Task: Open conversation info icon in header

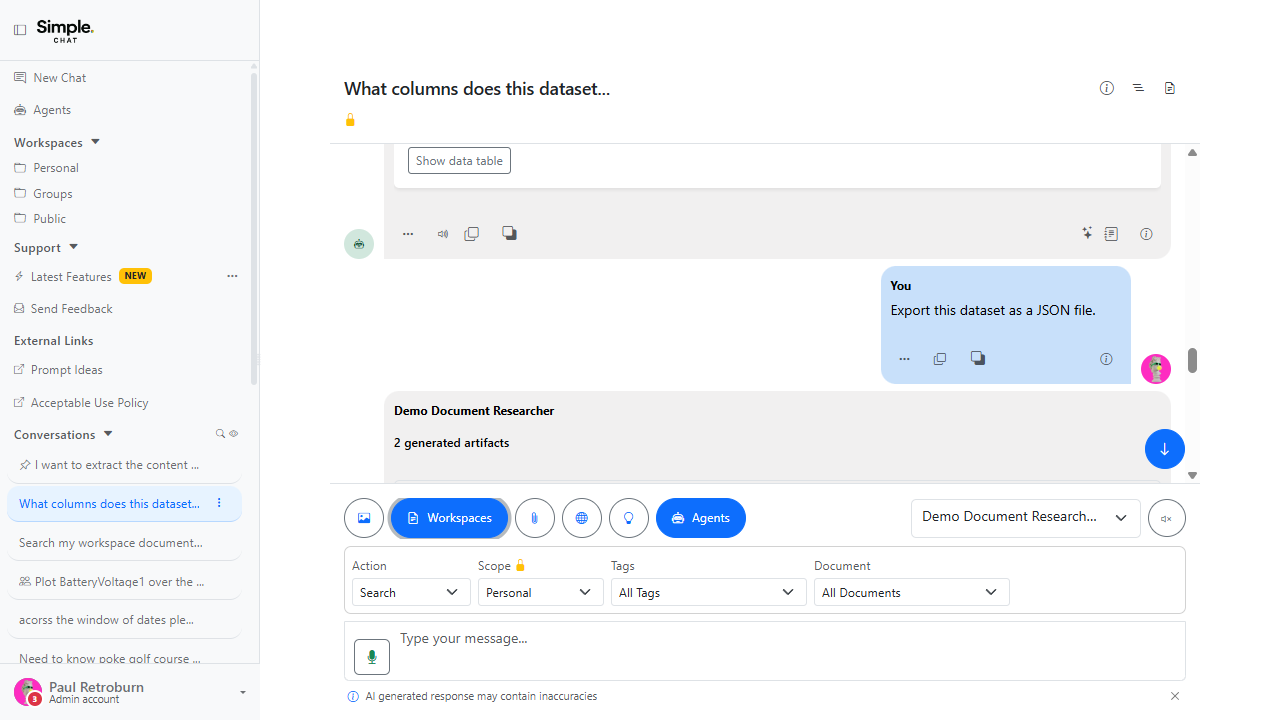Action: point(1107,88)
